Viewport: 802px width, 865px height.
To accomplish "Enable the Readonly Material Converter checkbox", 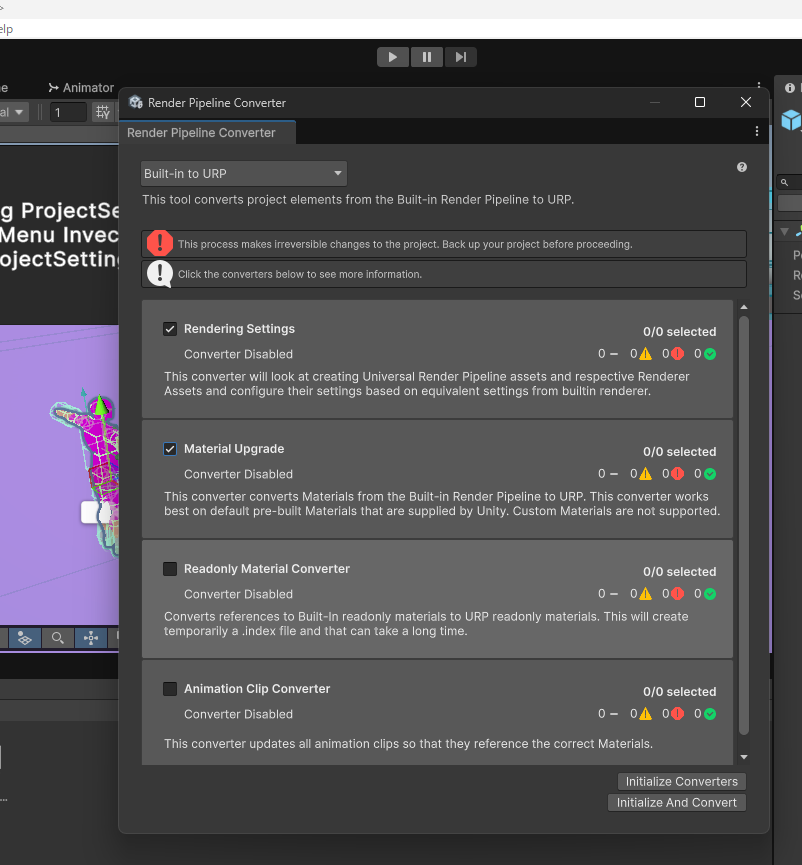I will click(170, 569).
